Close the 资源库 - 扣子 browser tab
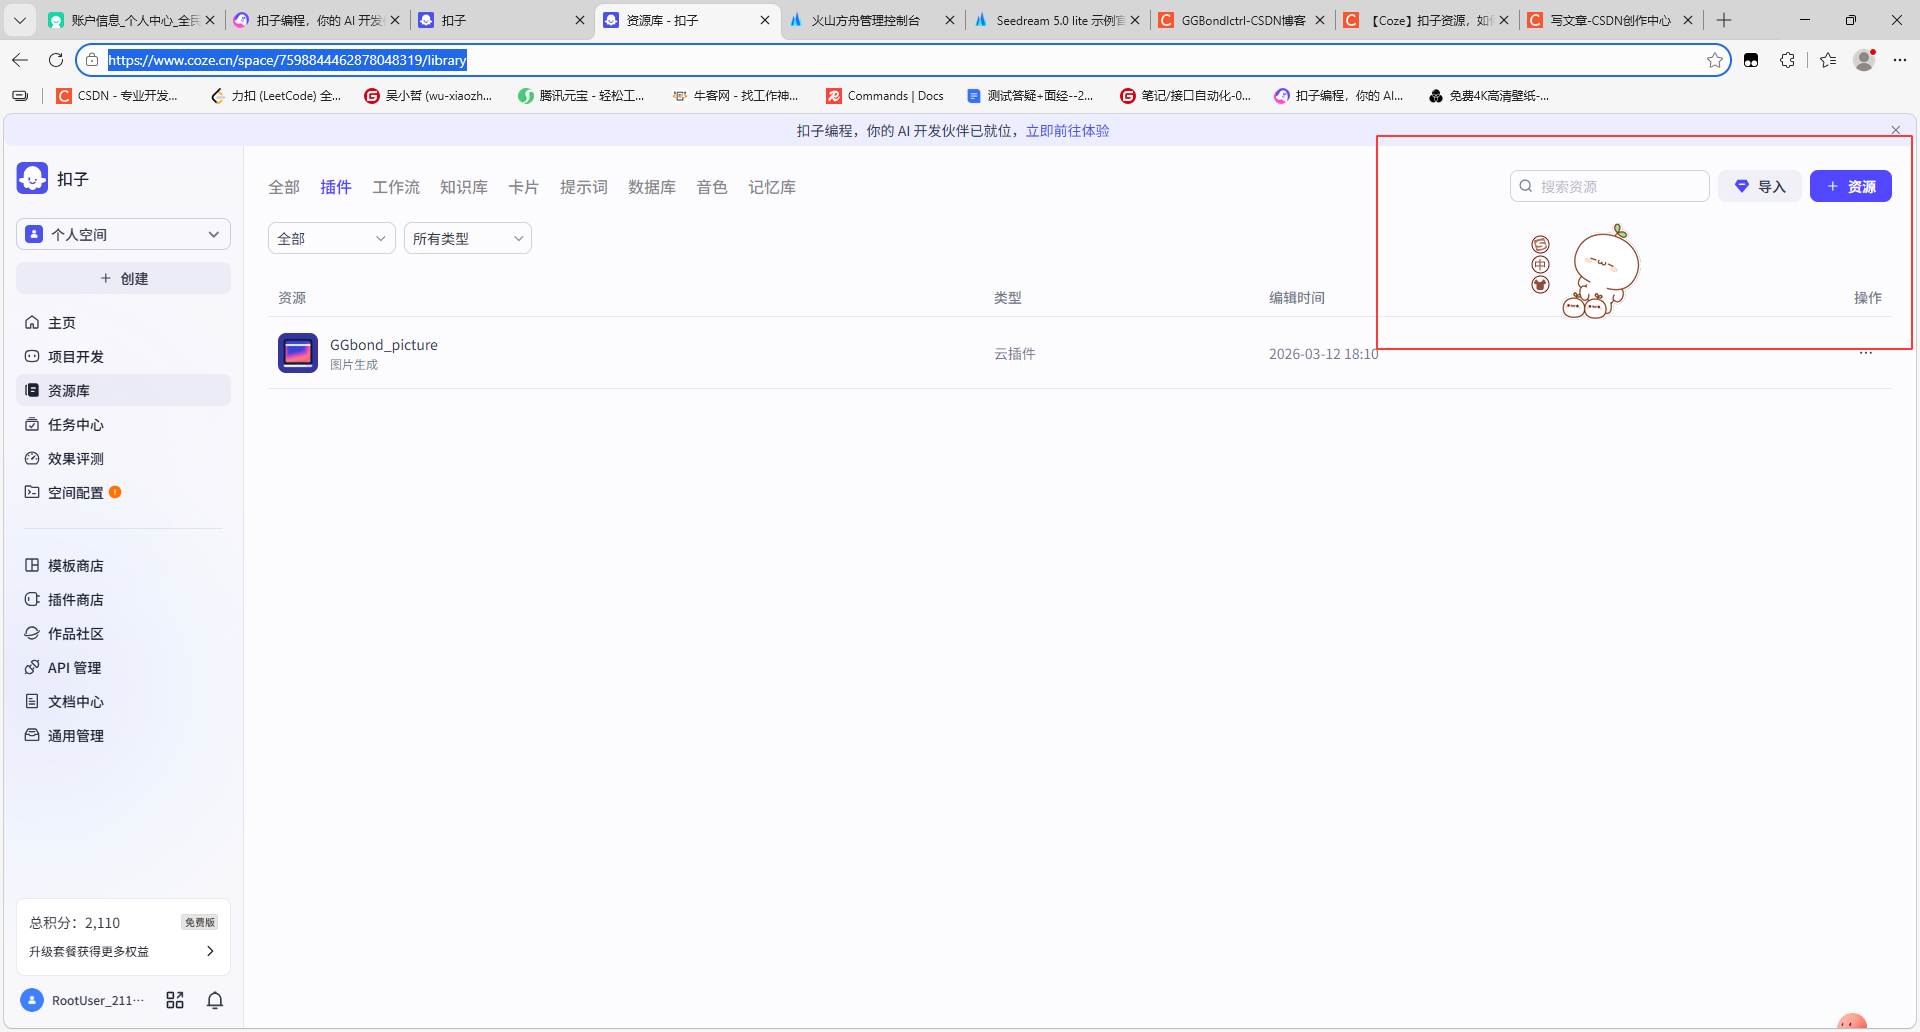1920x1032 pixels. point(765,20)
